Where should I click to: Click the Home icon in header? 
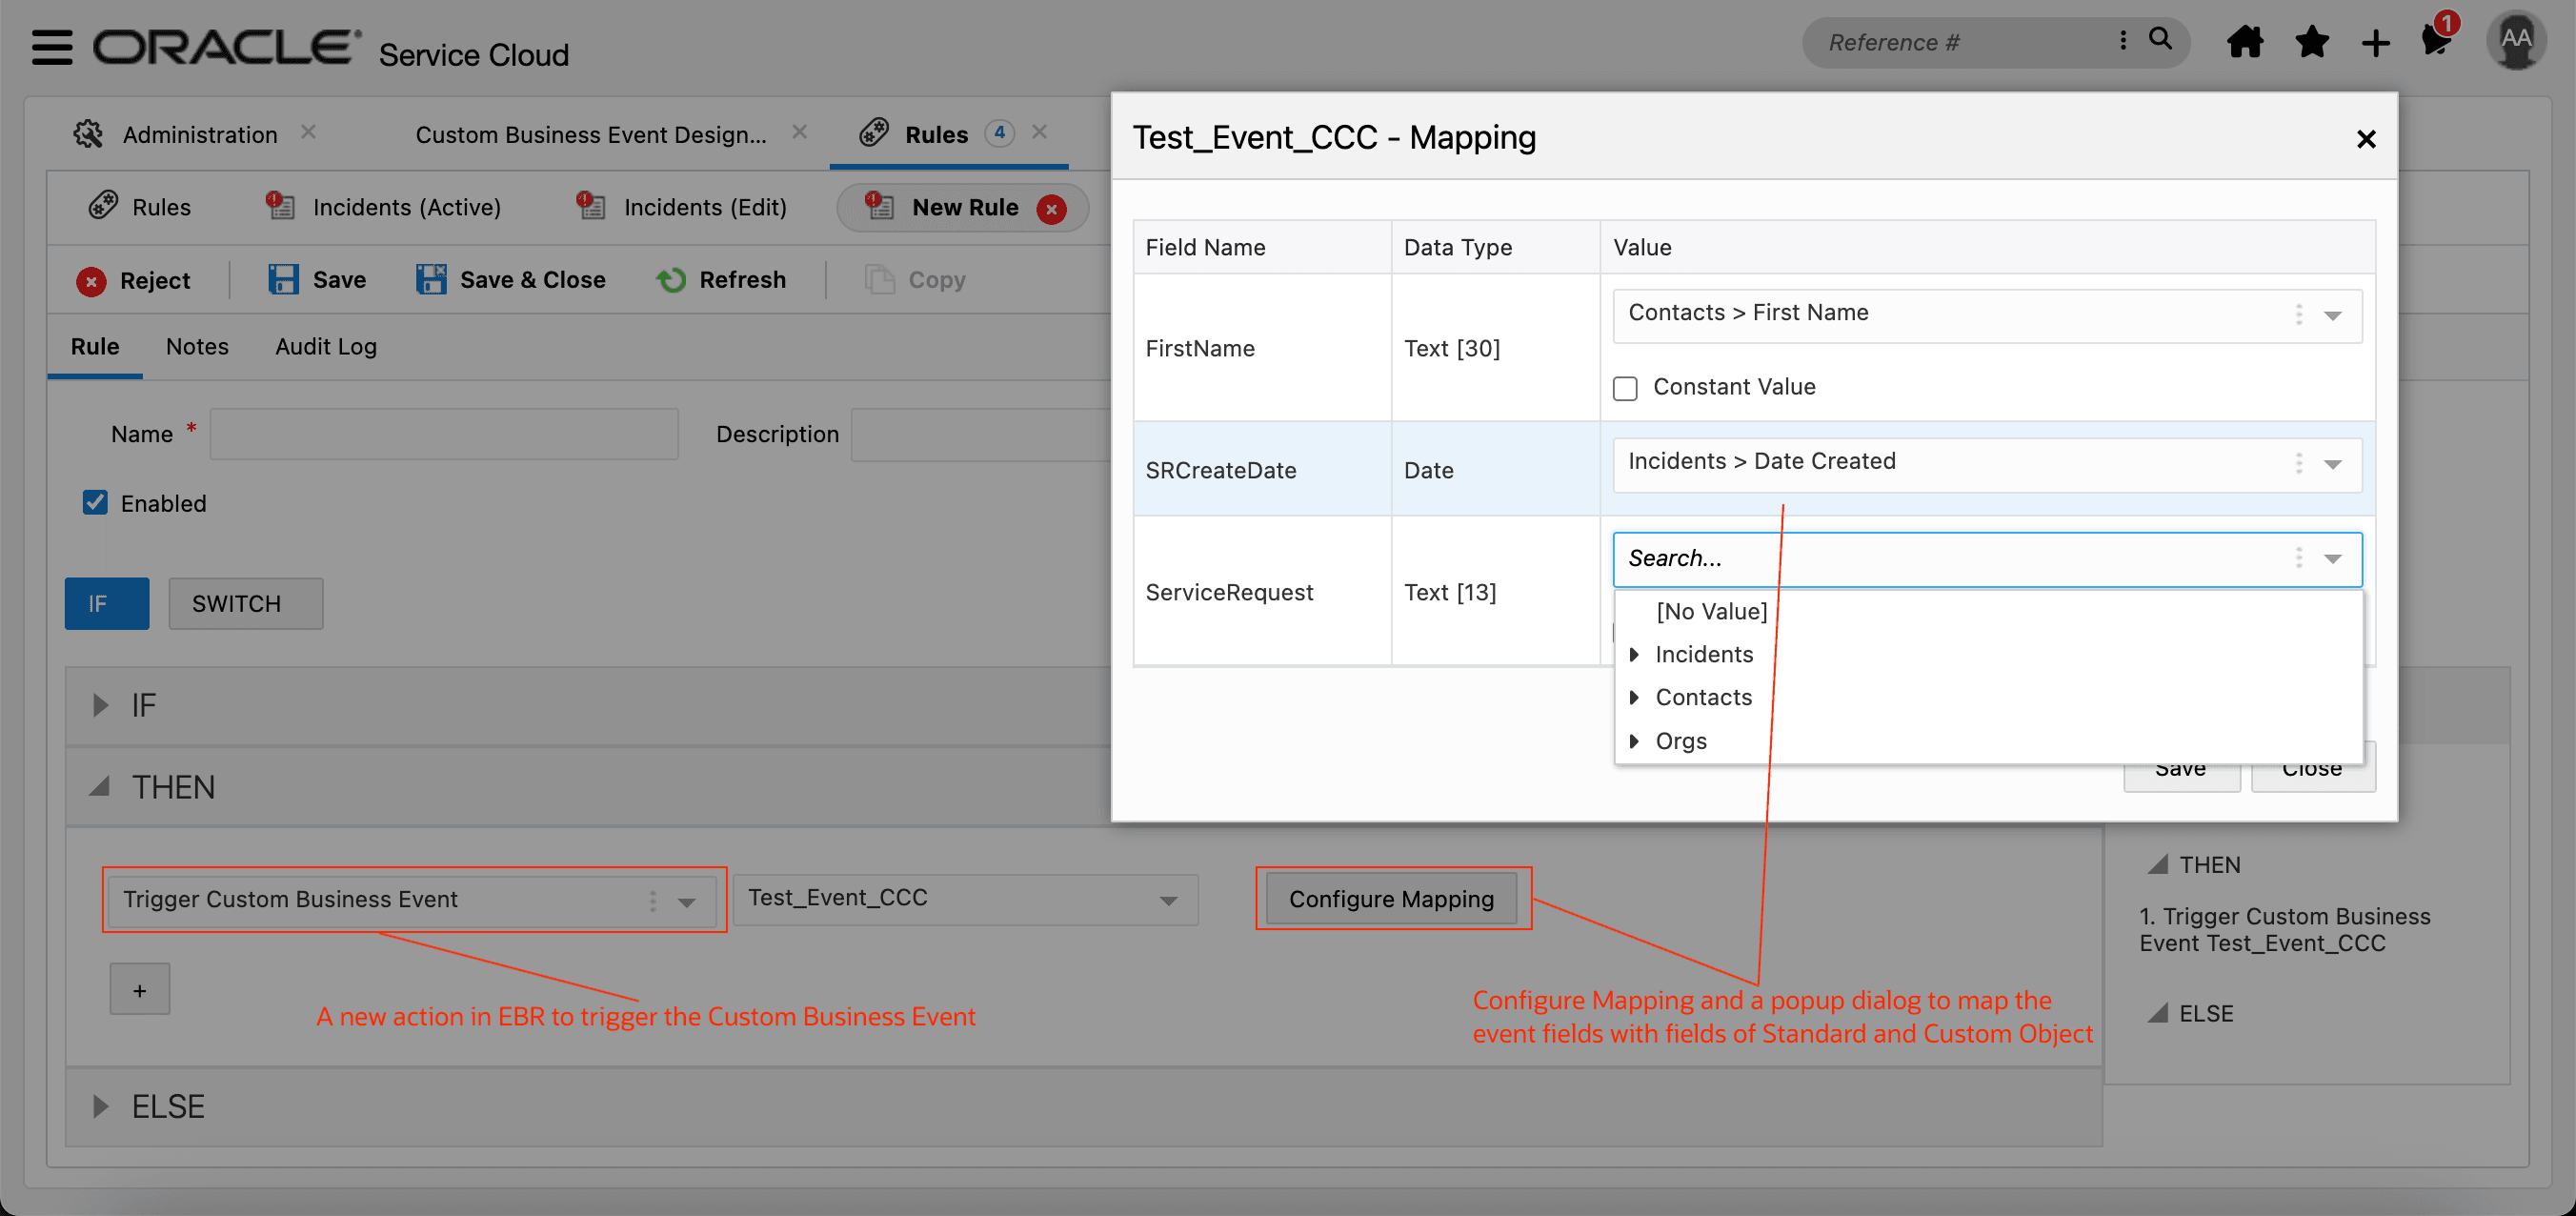coord(2244,43)
